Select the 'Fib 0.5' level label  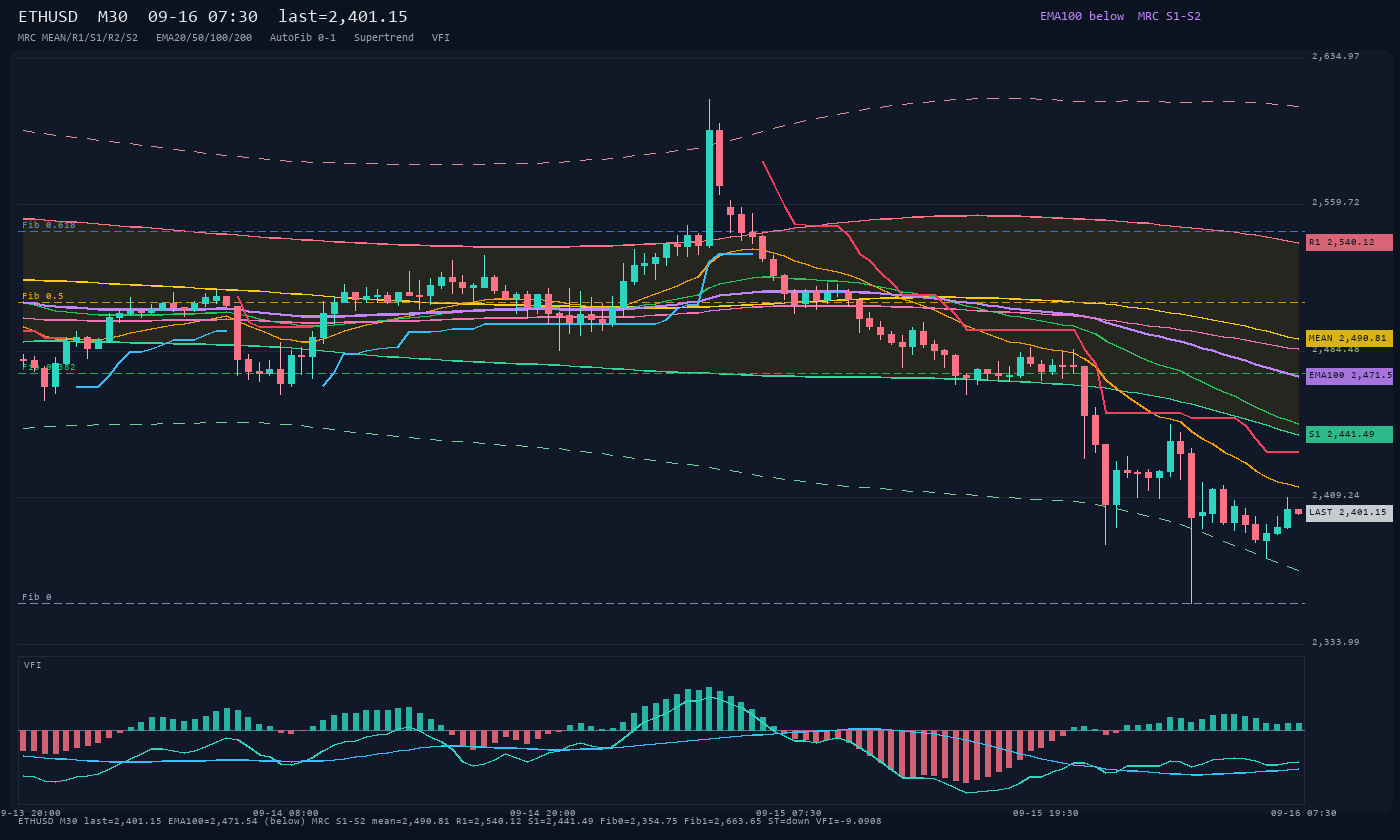point(43,296)
